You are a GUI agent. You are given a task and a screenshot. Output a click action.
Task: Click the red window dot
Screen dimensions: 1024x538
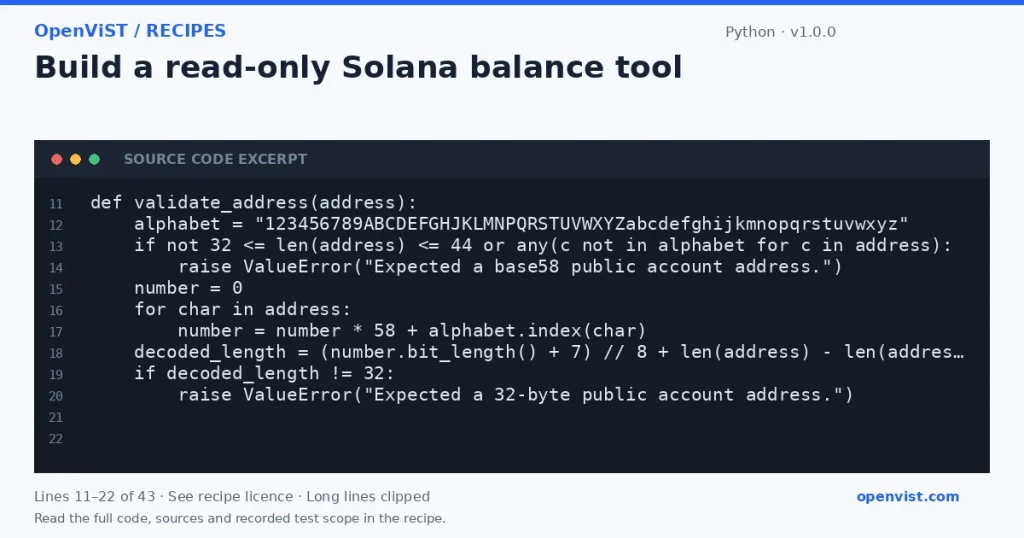click(x=57, y=159)
